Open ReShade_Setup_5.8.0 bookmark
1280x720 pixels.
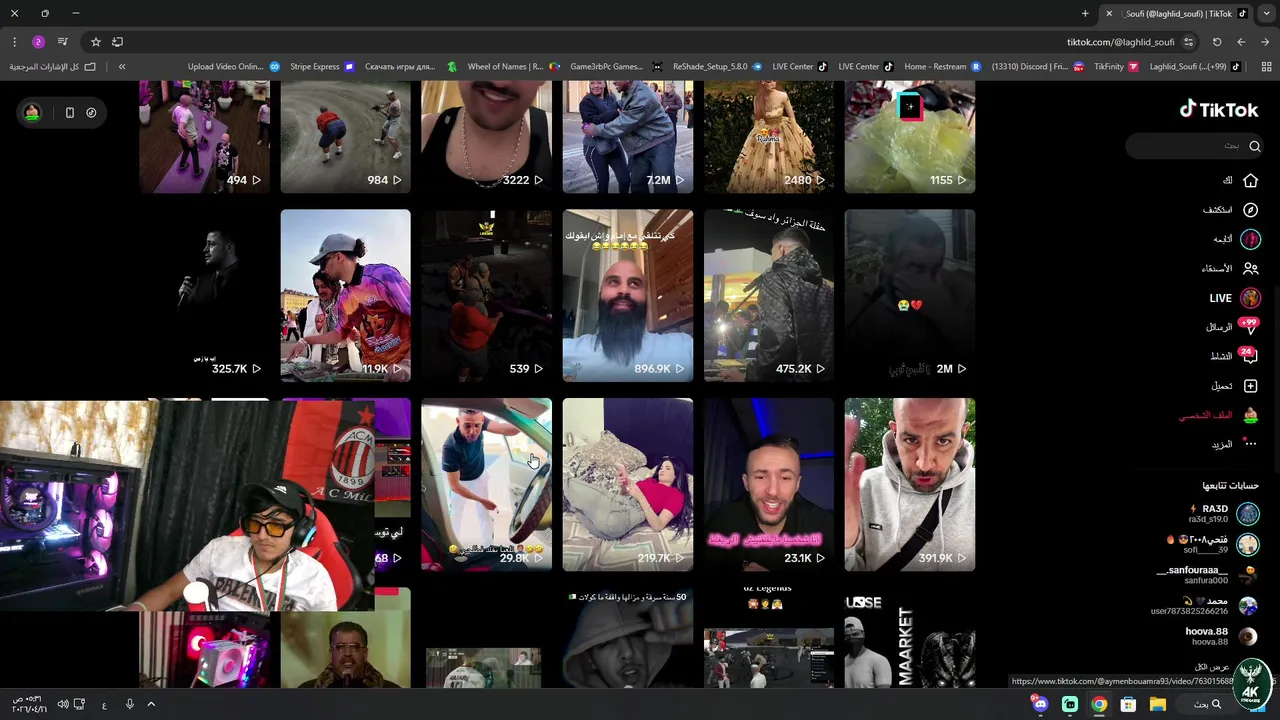[x=717, y=67]
